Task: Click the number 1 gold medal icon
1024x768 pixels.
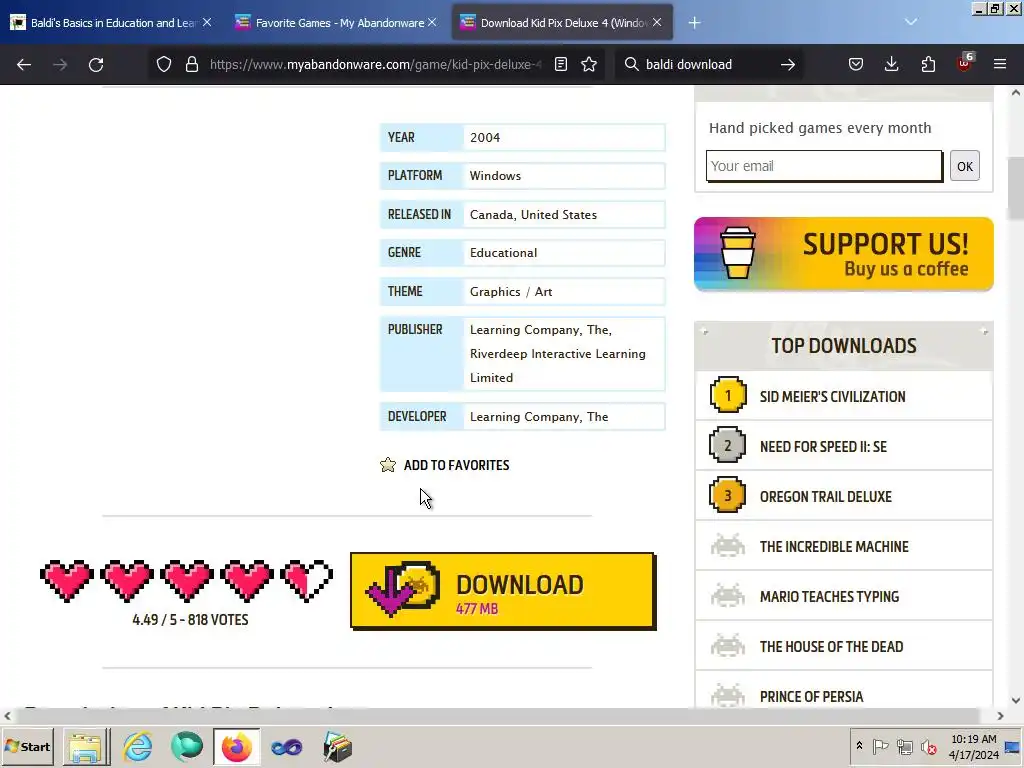Action: click(728, 395)
